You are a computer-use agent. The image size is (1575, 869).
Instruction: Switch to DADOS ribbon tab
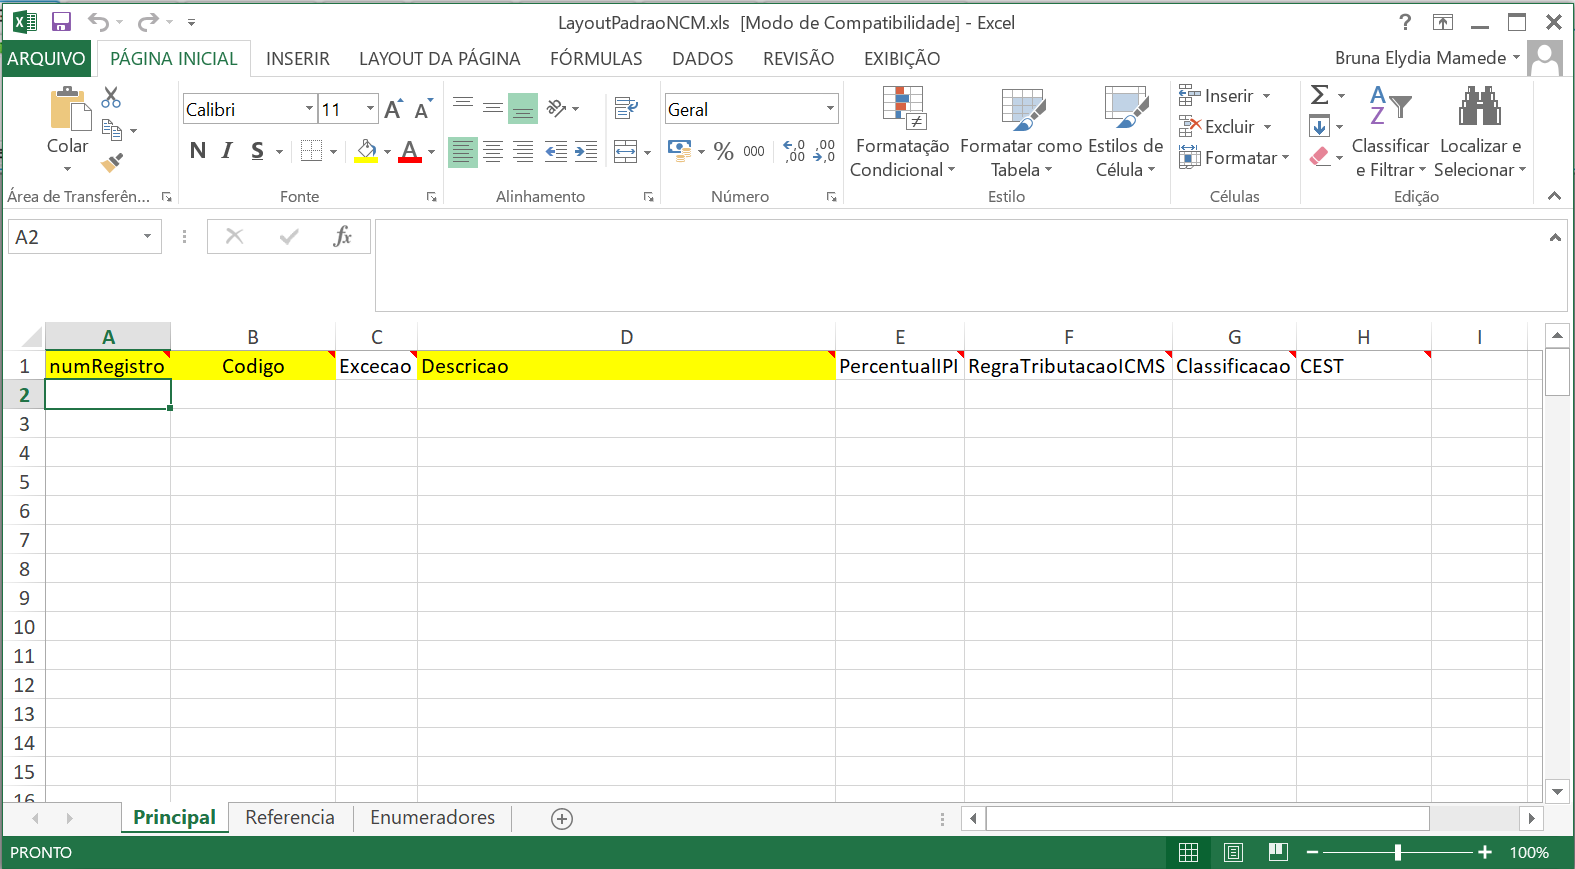703,58
